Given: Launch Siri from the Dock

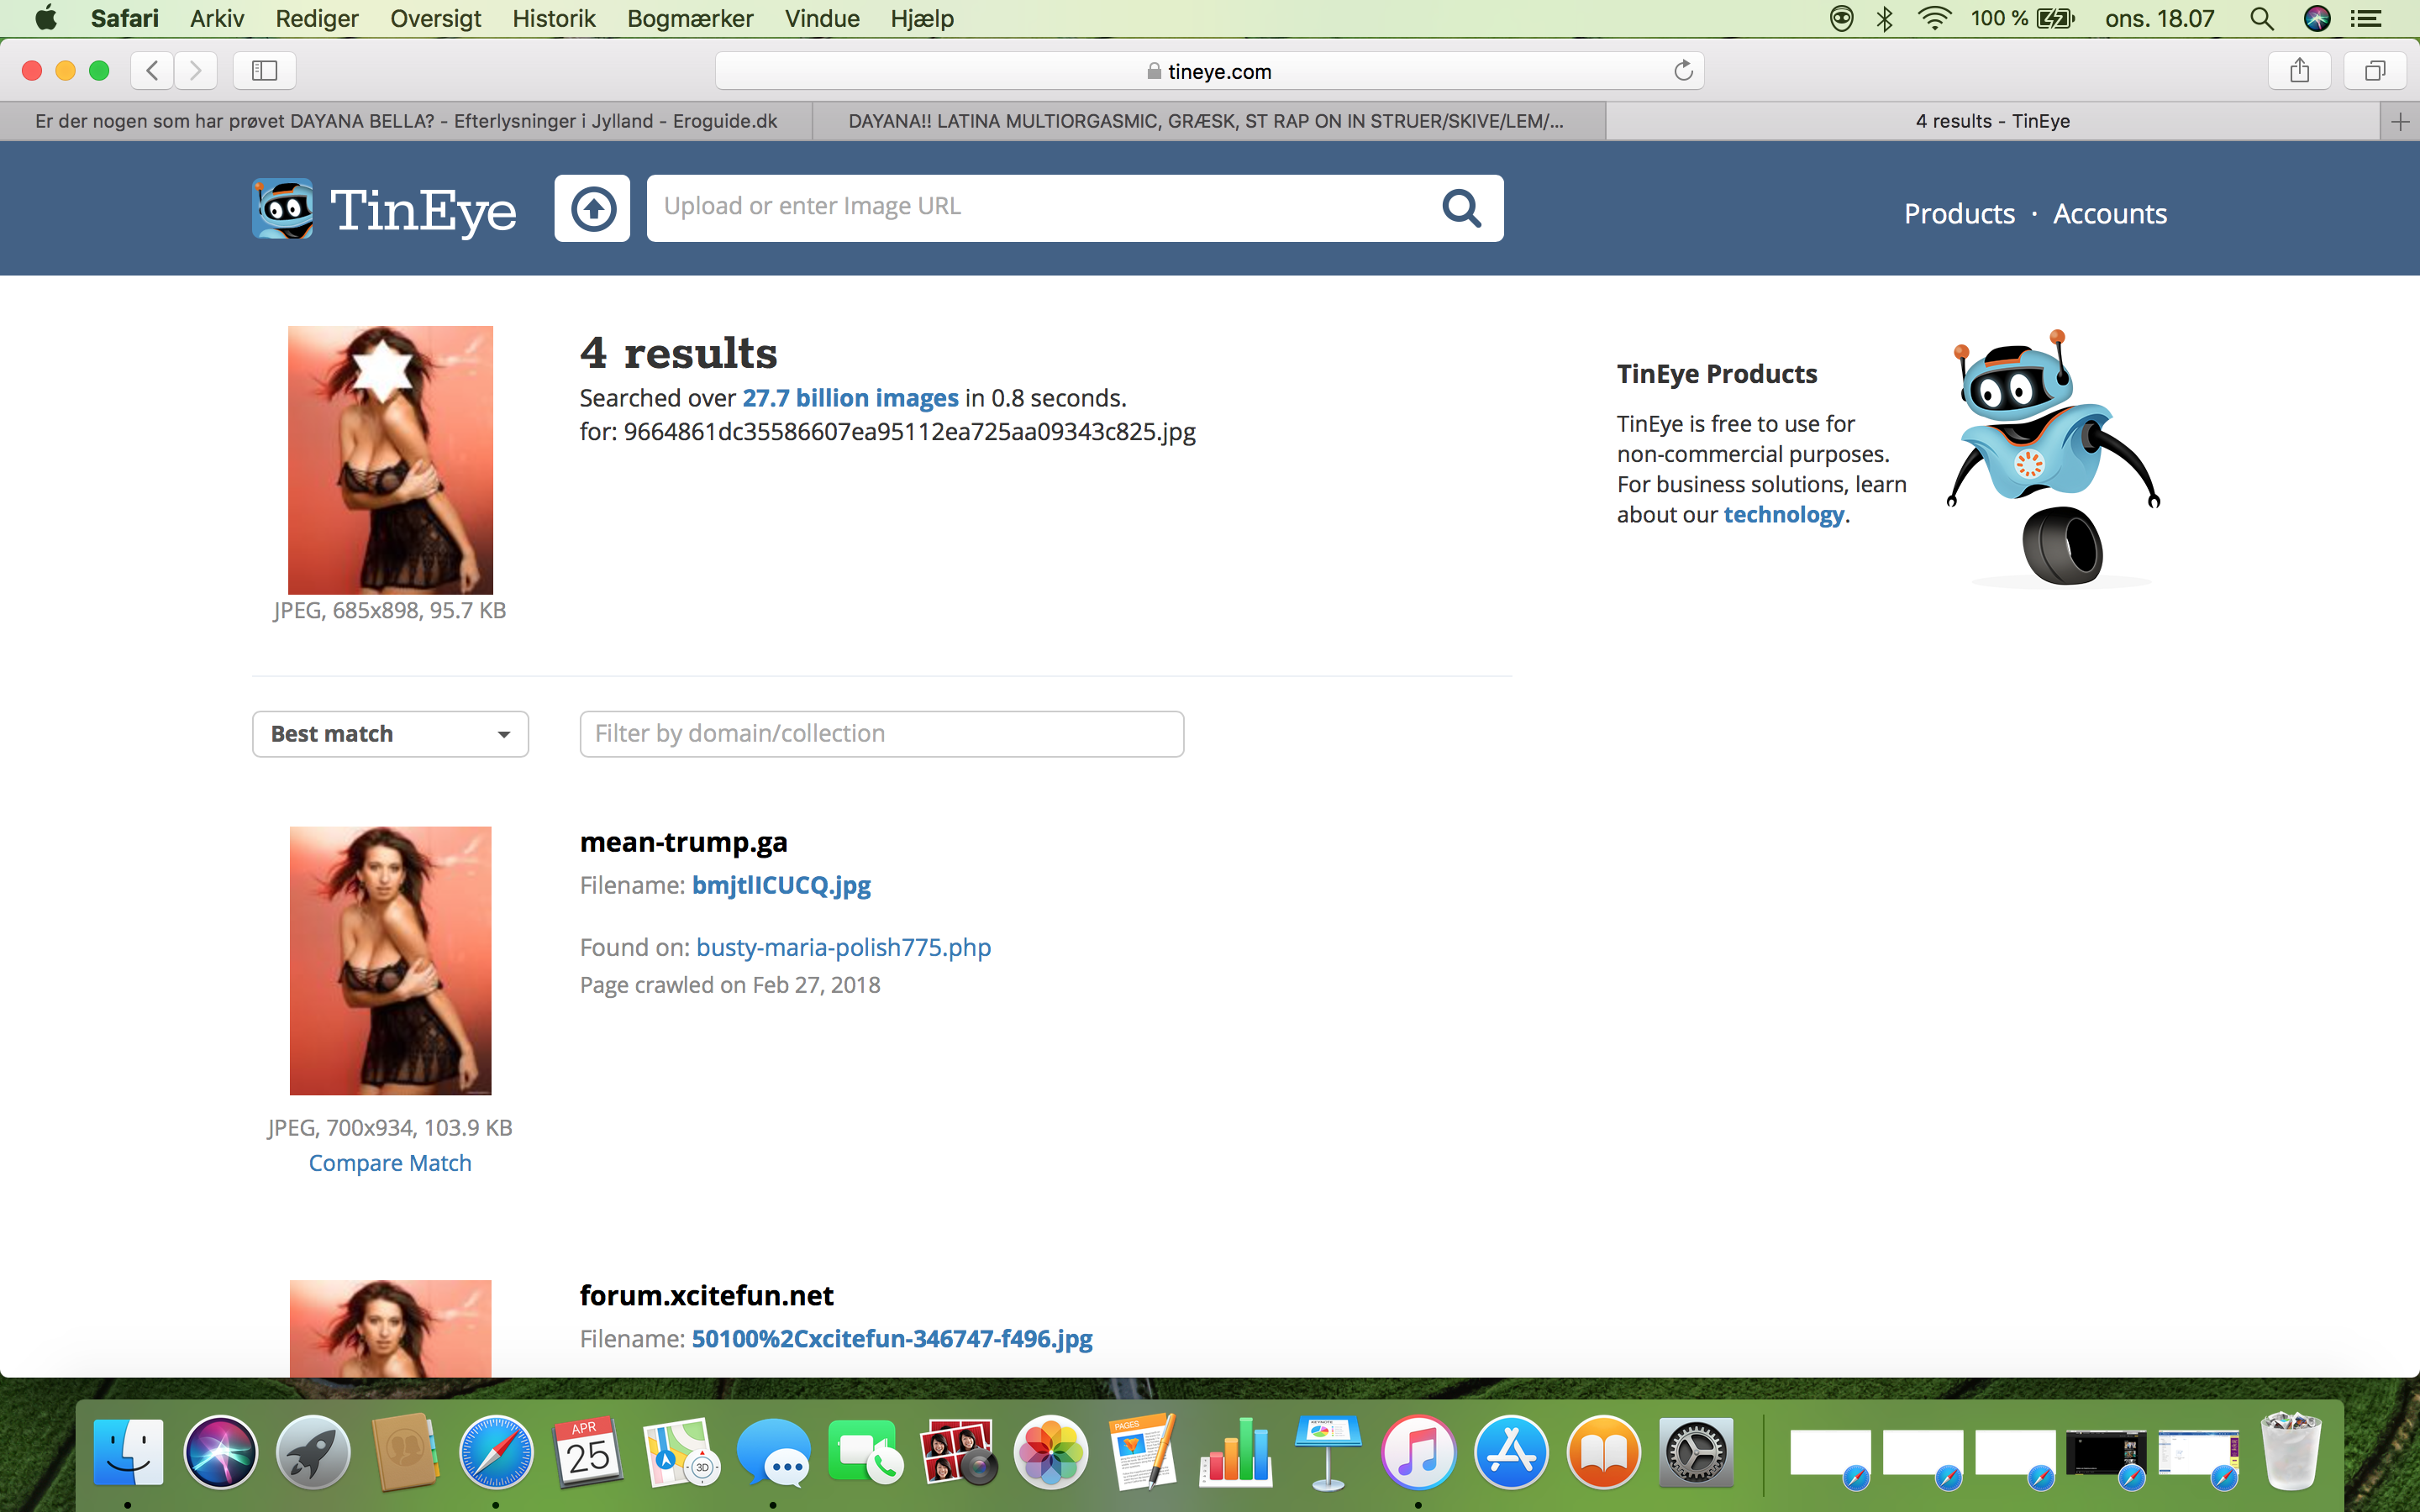Looking at the screenshot, I should coord(220,1452).
